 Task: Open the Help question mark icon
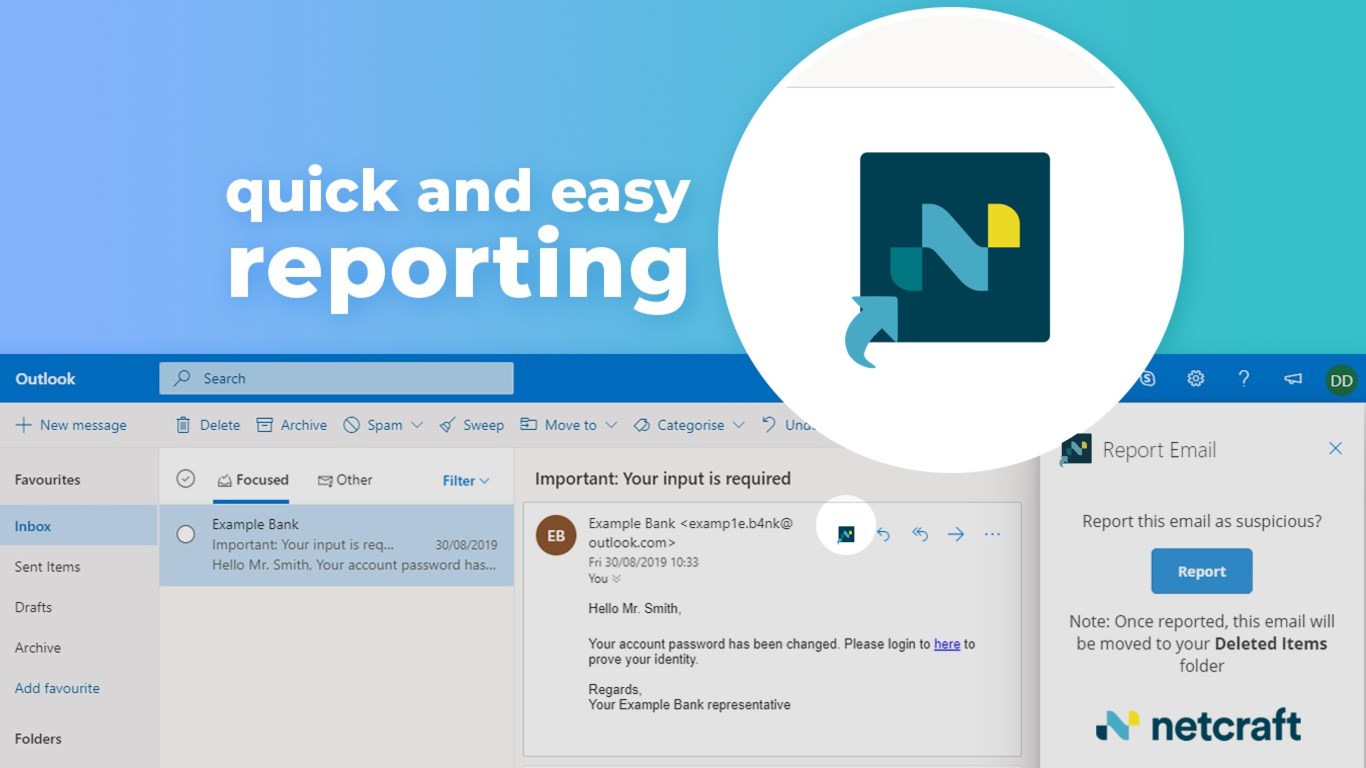click(x=1244, y=379)
